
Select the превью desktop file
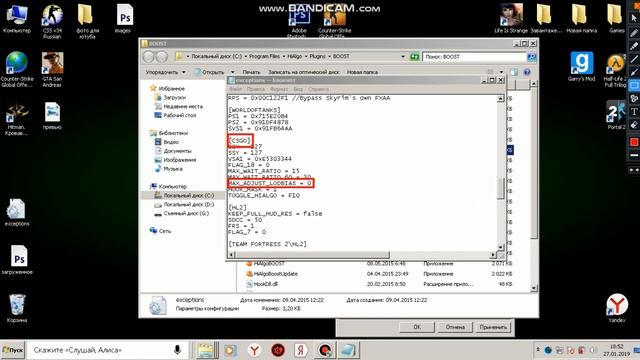pyautogui.click(x=52, y=116)
